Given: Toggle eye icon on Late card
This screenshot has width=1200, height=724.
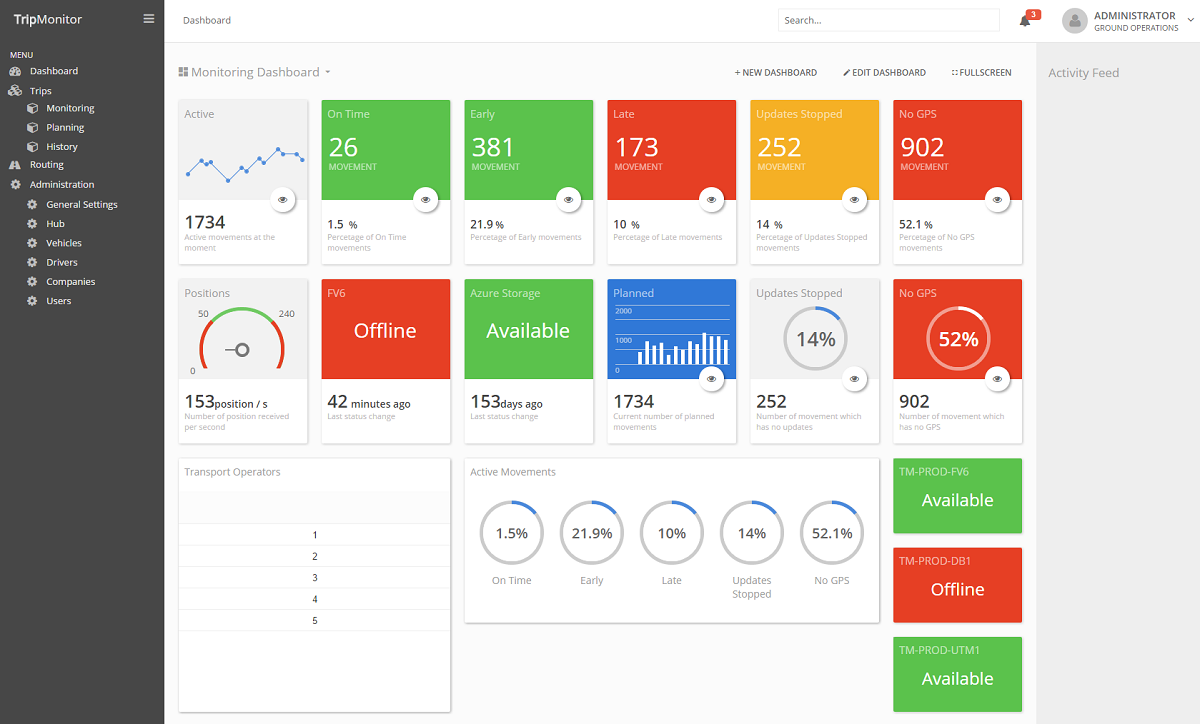Looking at the screenshot, I should pos(712,200).
